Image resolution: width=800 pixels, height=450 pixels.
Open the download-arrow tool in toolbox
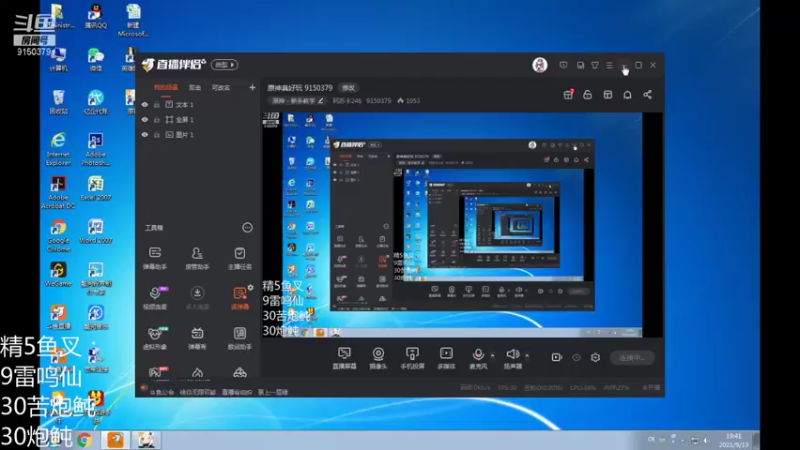click(197, 297)
